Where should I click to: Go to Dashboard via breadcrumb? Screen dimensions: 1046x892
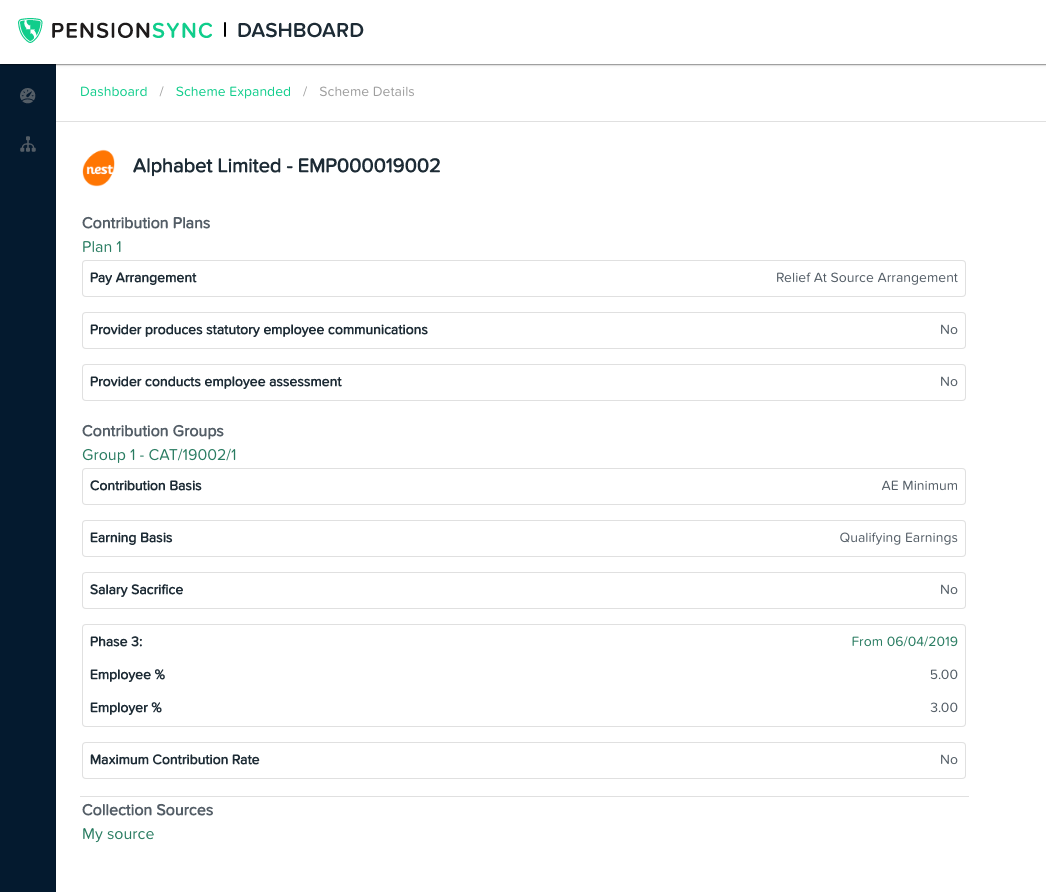point(113,92)
